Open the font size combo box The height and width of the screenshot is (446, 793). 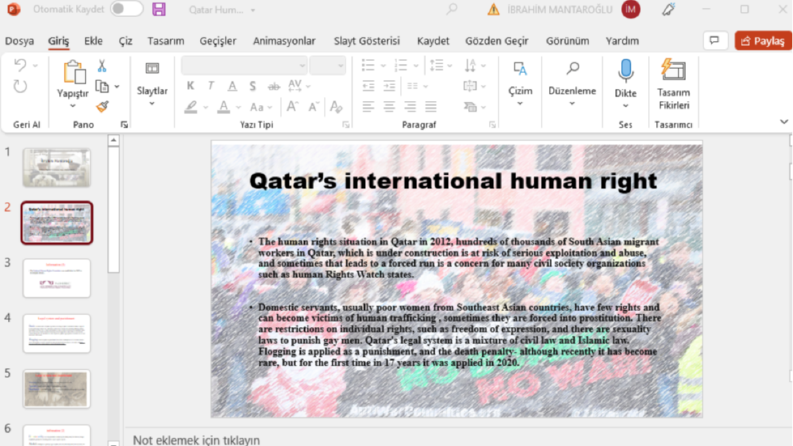point(328,66)
